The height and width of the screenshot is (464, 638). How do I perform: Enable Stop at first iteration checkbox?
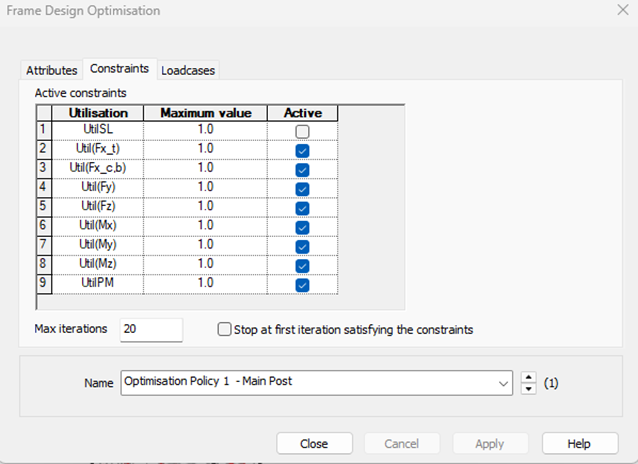(x=224, y=329)
